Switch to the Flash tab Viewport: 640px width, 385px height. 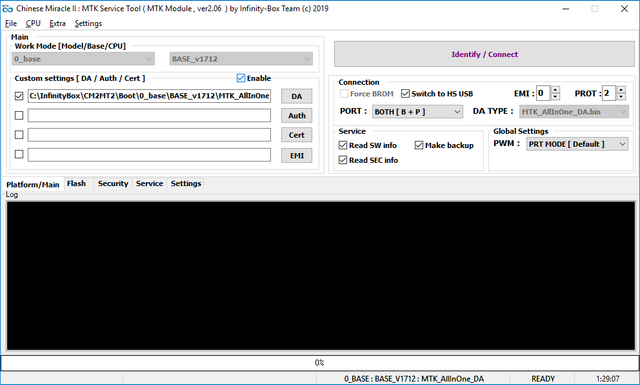76,184
